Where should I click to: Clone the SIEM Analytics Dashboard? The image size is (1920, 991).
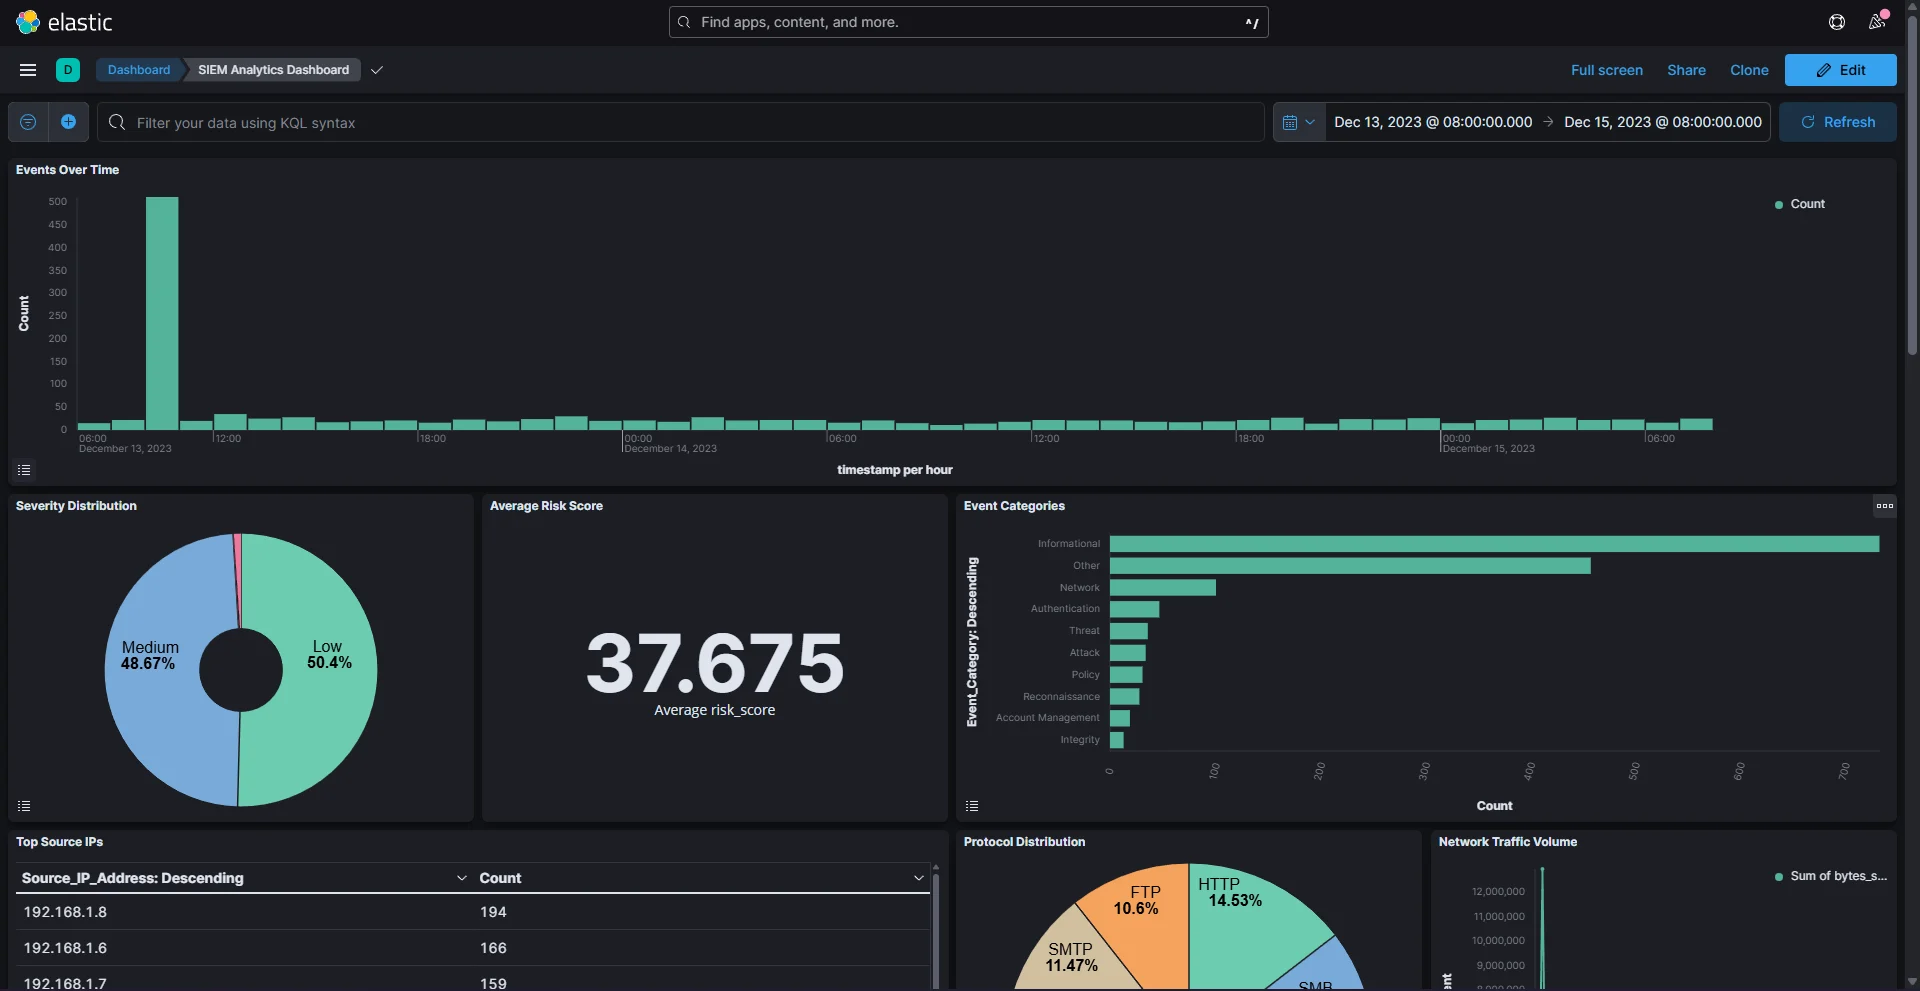[1749, 70]
